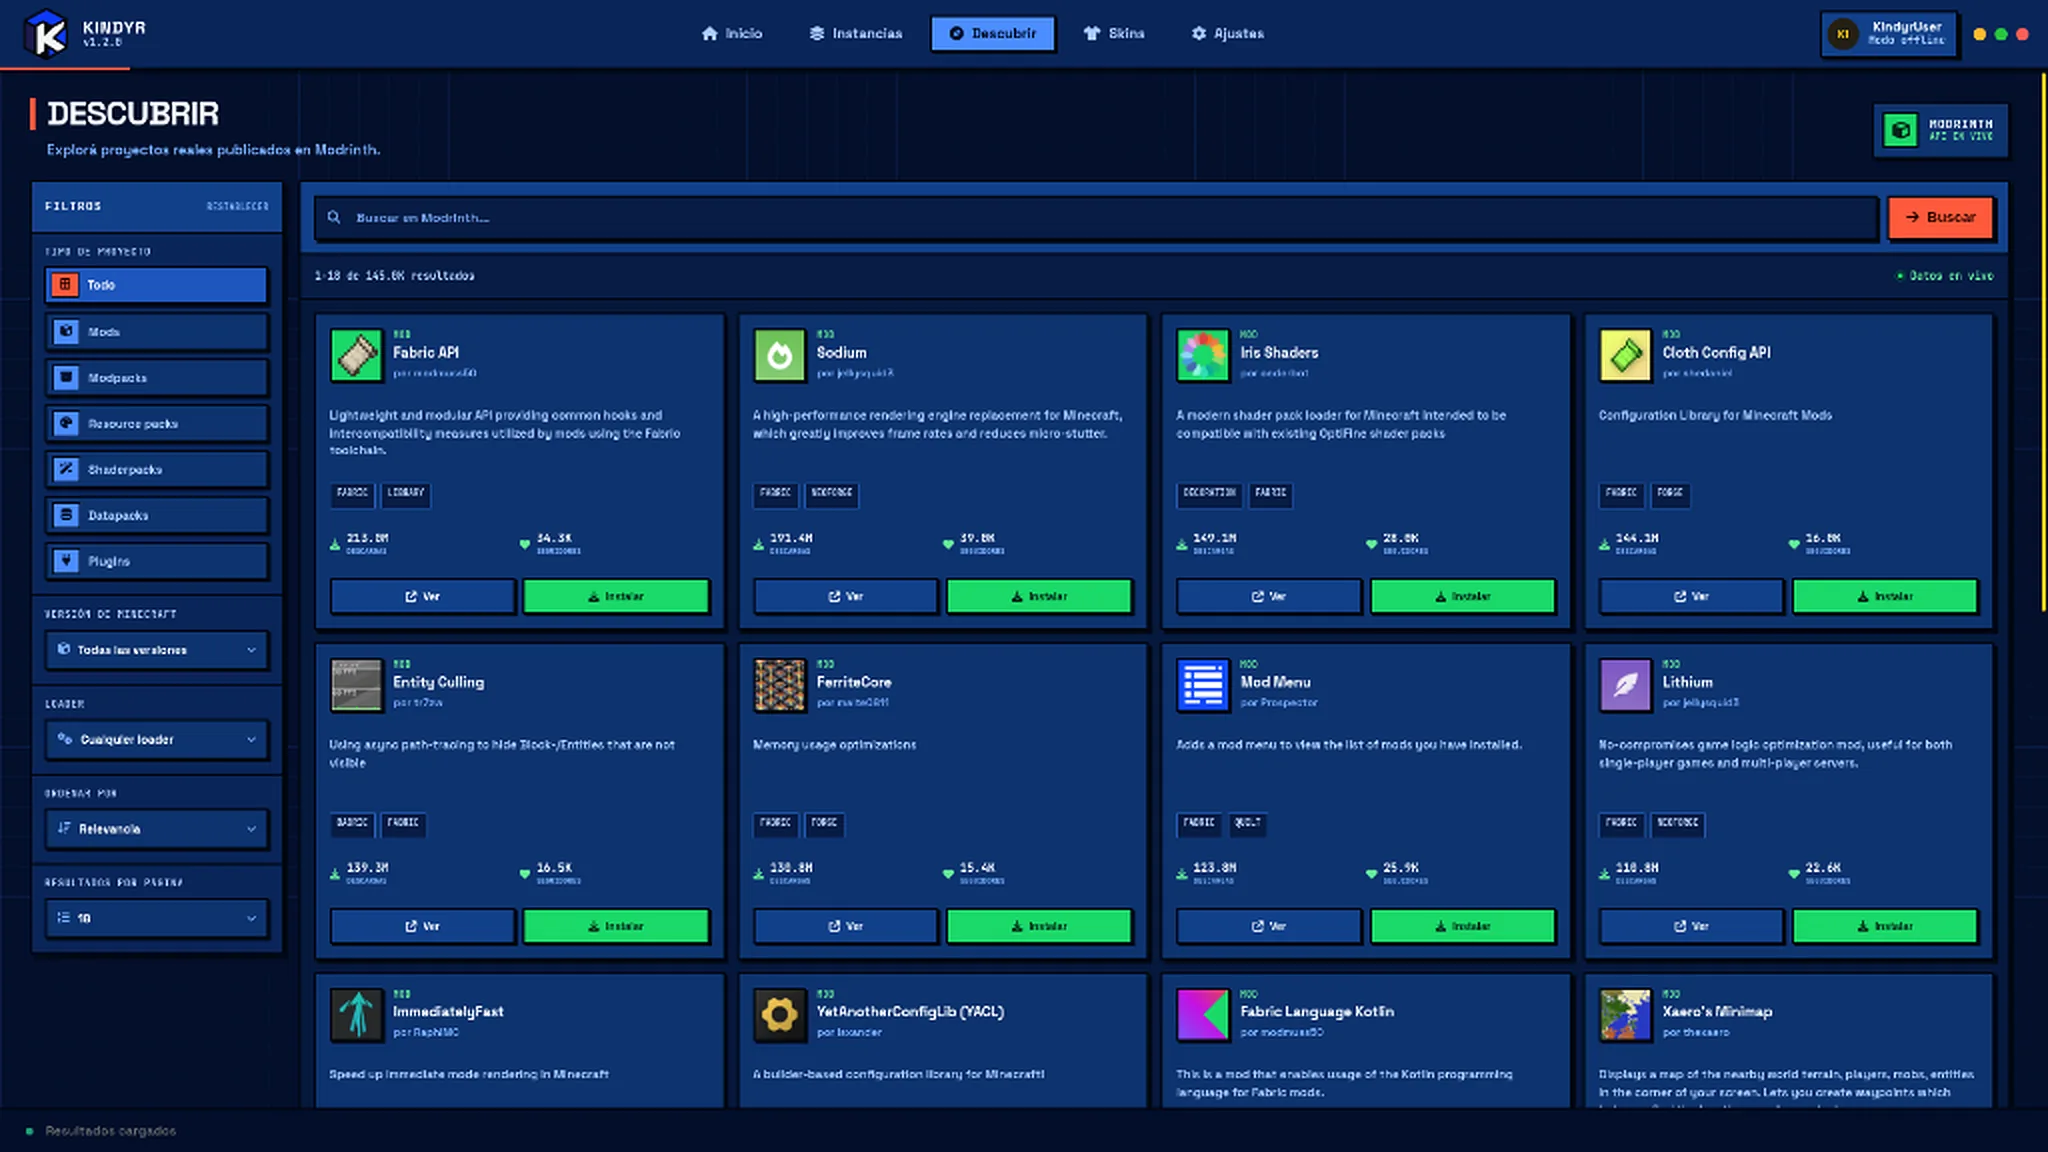Expand the Relevancia sort dropdown
Viewport: 2048px width, 1152px height.
pos(156,829)
